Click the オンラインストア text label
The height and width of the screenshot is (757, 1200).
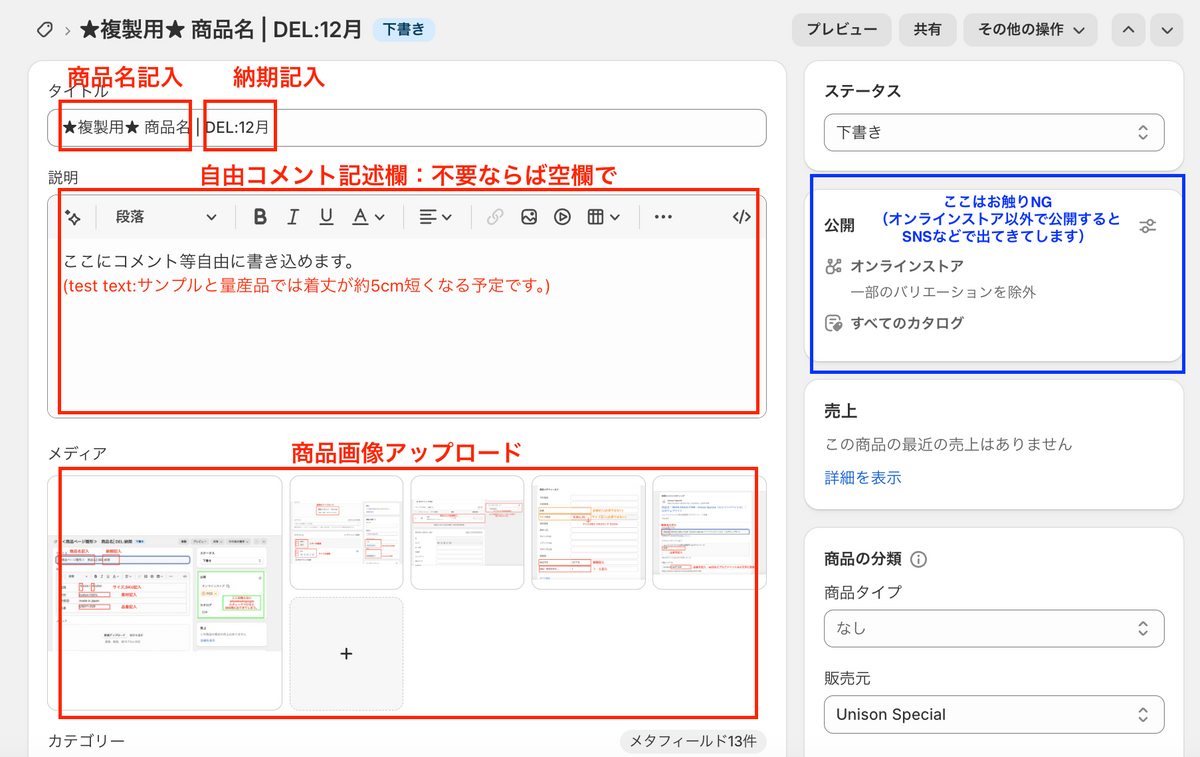click(x=907, y=266)
